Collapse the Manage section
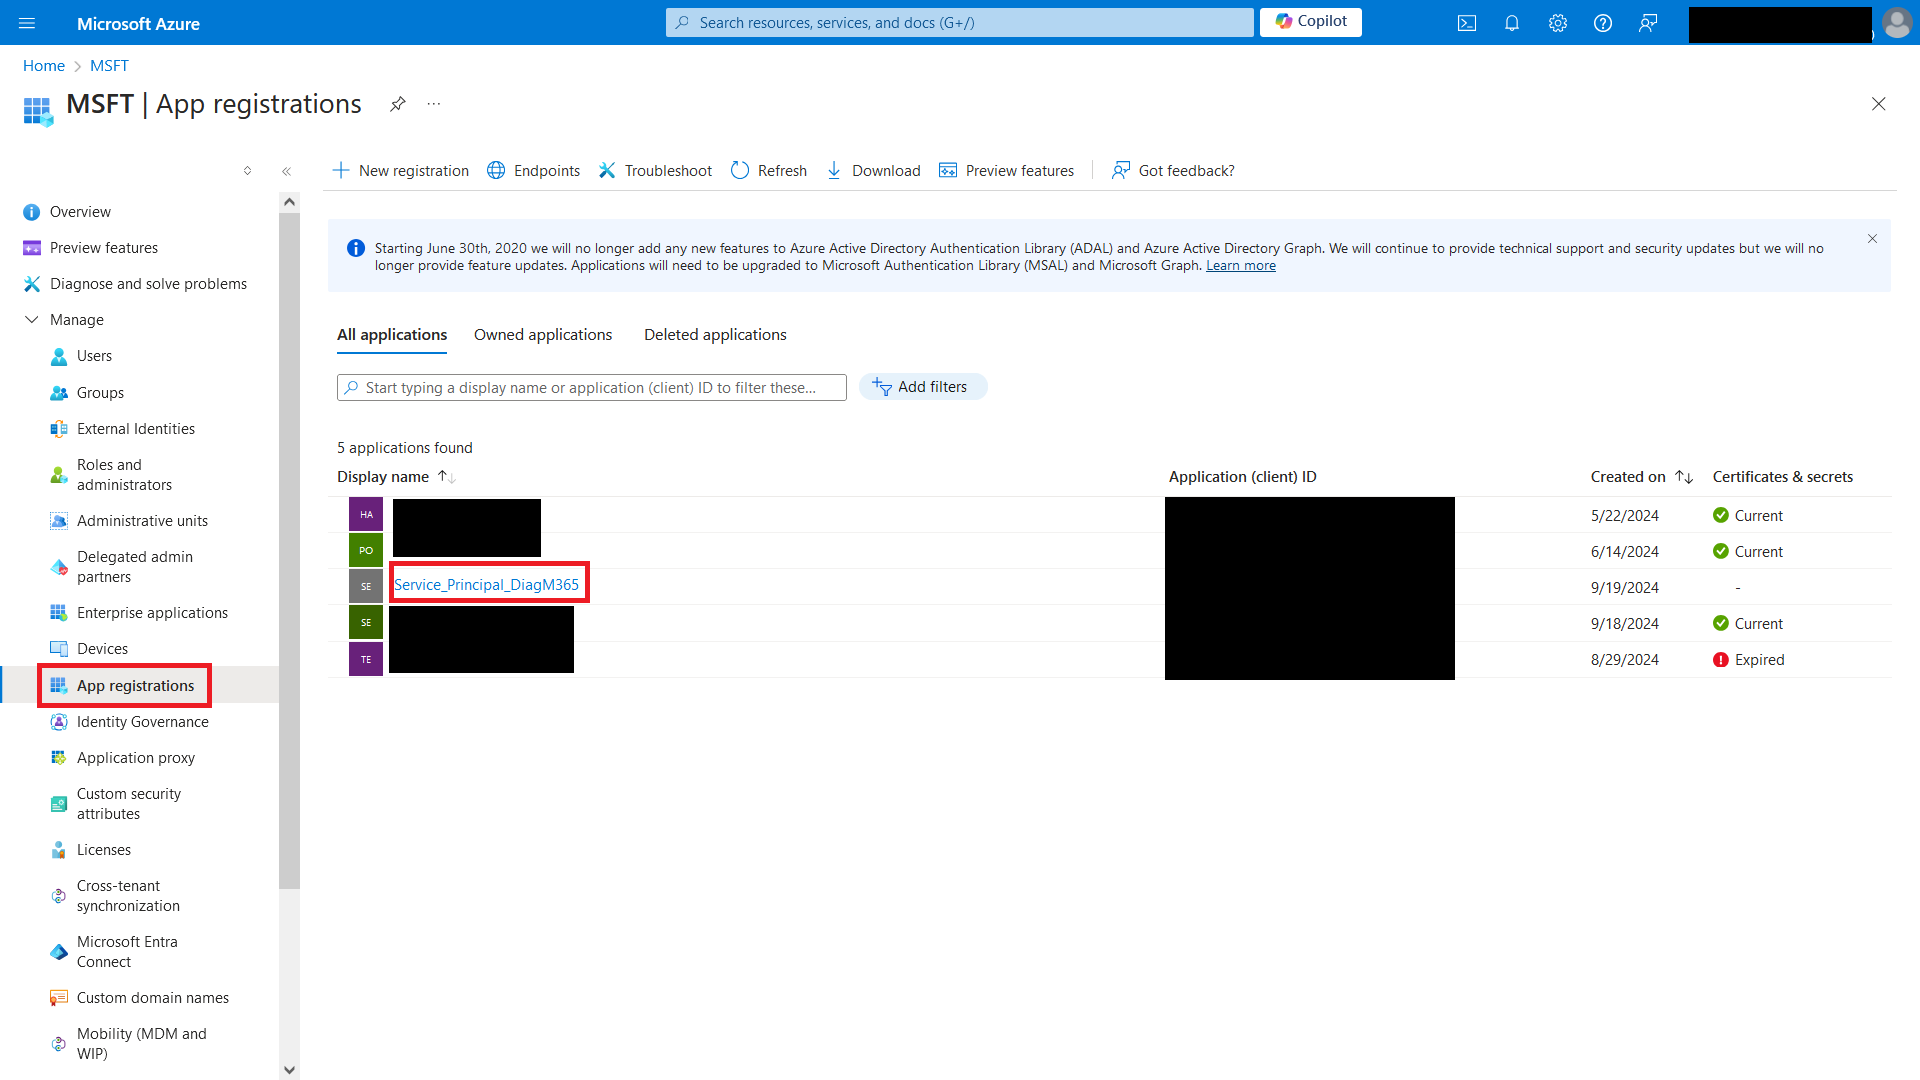 [32, 320]
